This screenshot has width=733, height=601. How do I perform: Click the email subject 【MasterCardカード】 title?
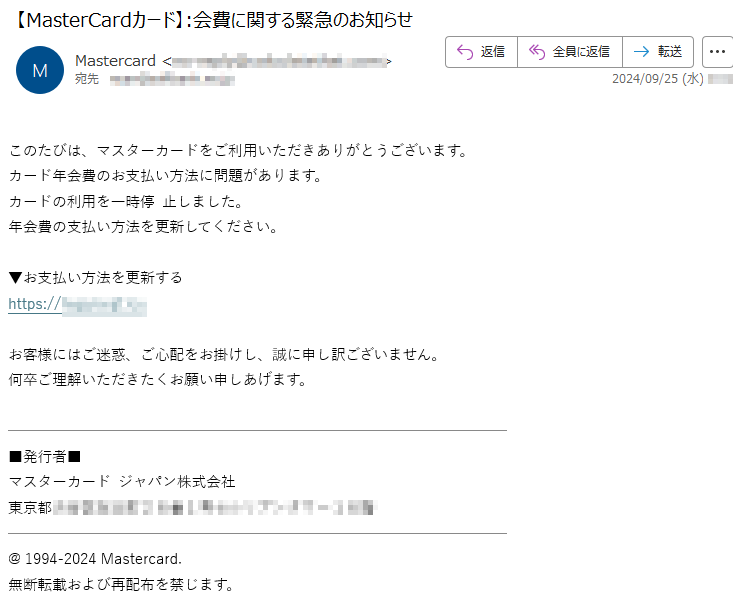[212, 20]
